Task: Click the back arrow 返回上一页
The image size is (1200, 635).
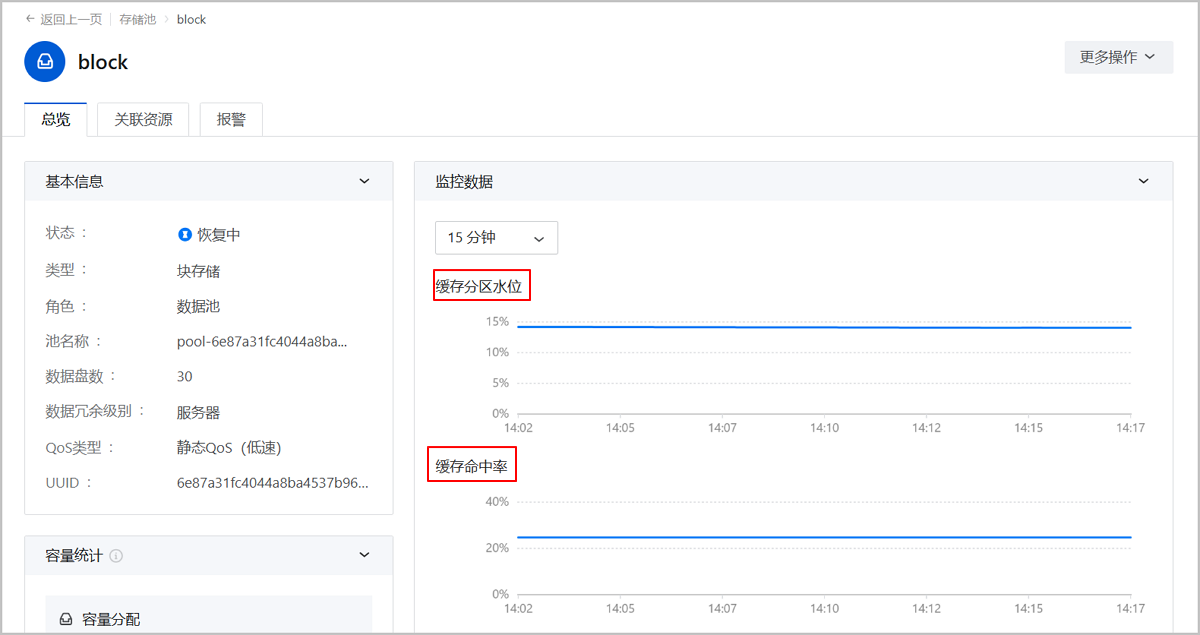Action: [63, 19]
